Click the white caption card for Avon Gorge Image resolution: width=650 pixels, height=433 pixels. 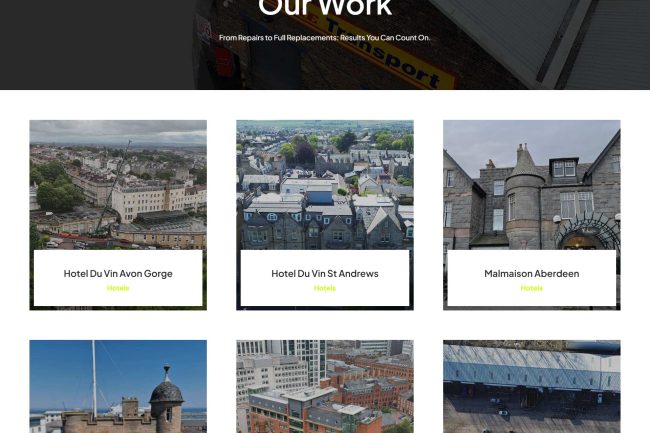[x=118, y=278]
